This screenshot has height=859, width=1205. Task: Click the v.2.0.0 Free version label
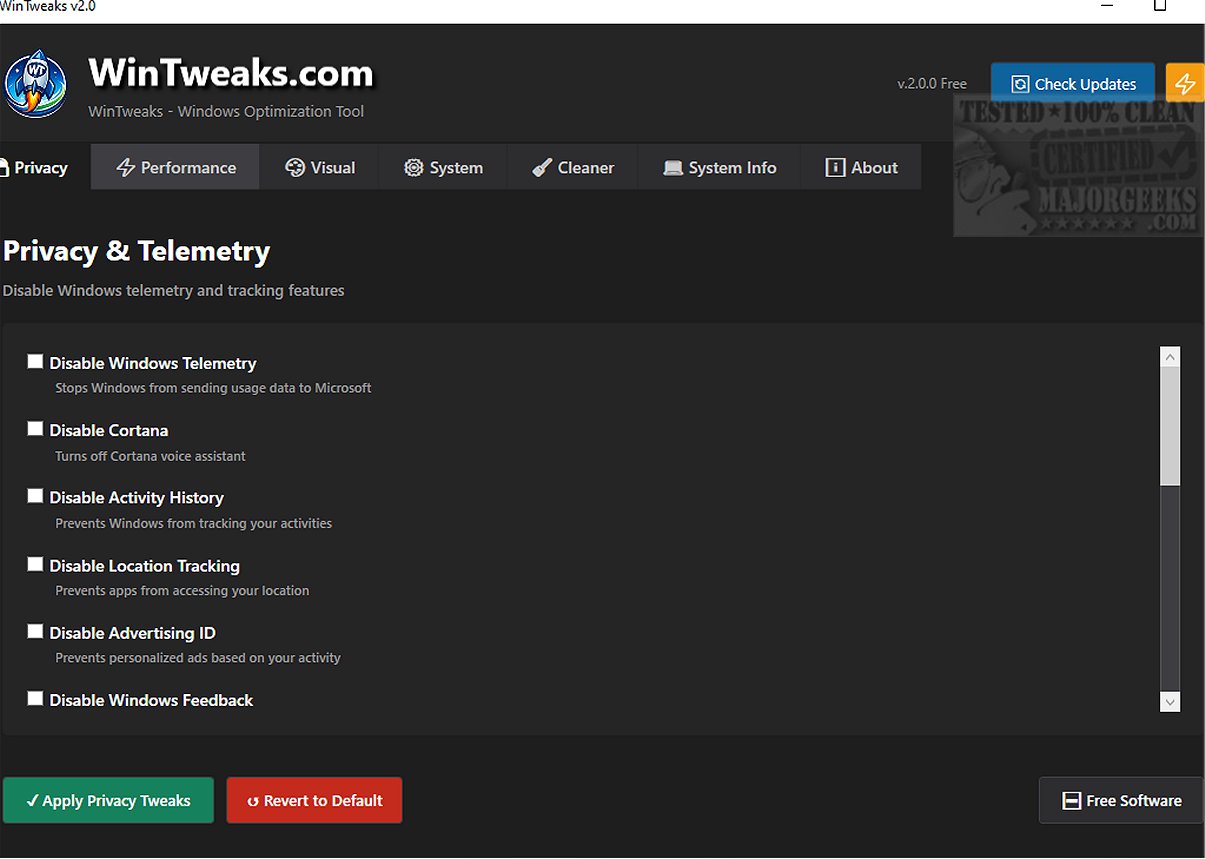click(932, 84)
